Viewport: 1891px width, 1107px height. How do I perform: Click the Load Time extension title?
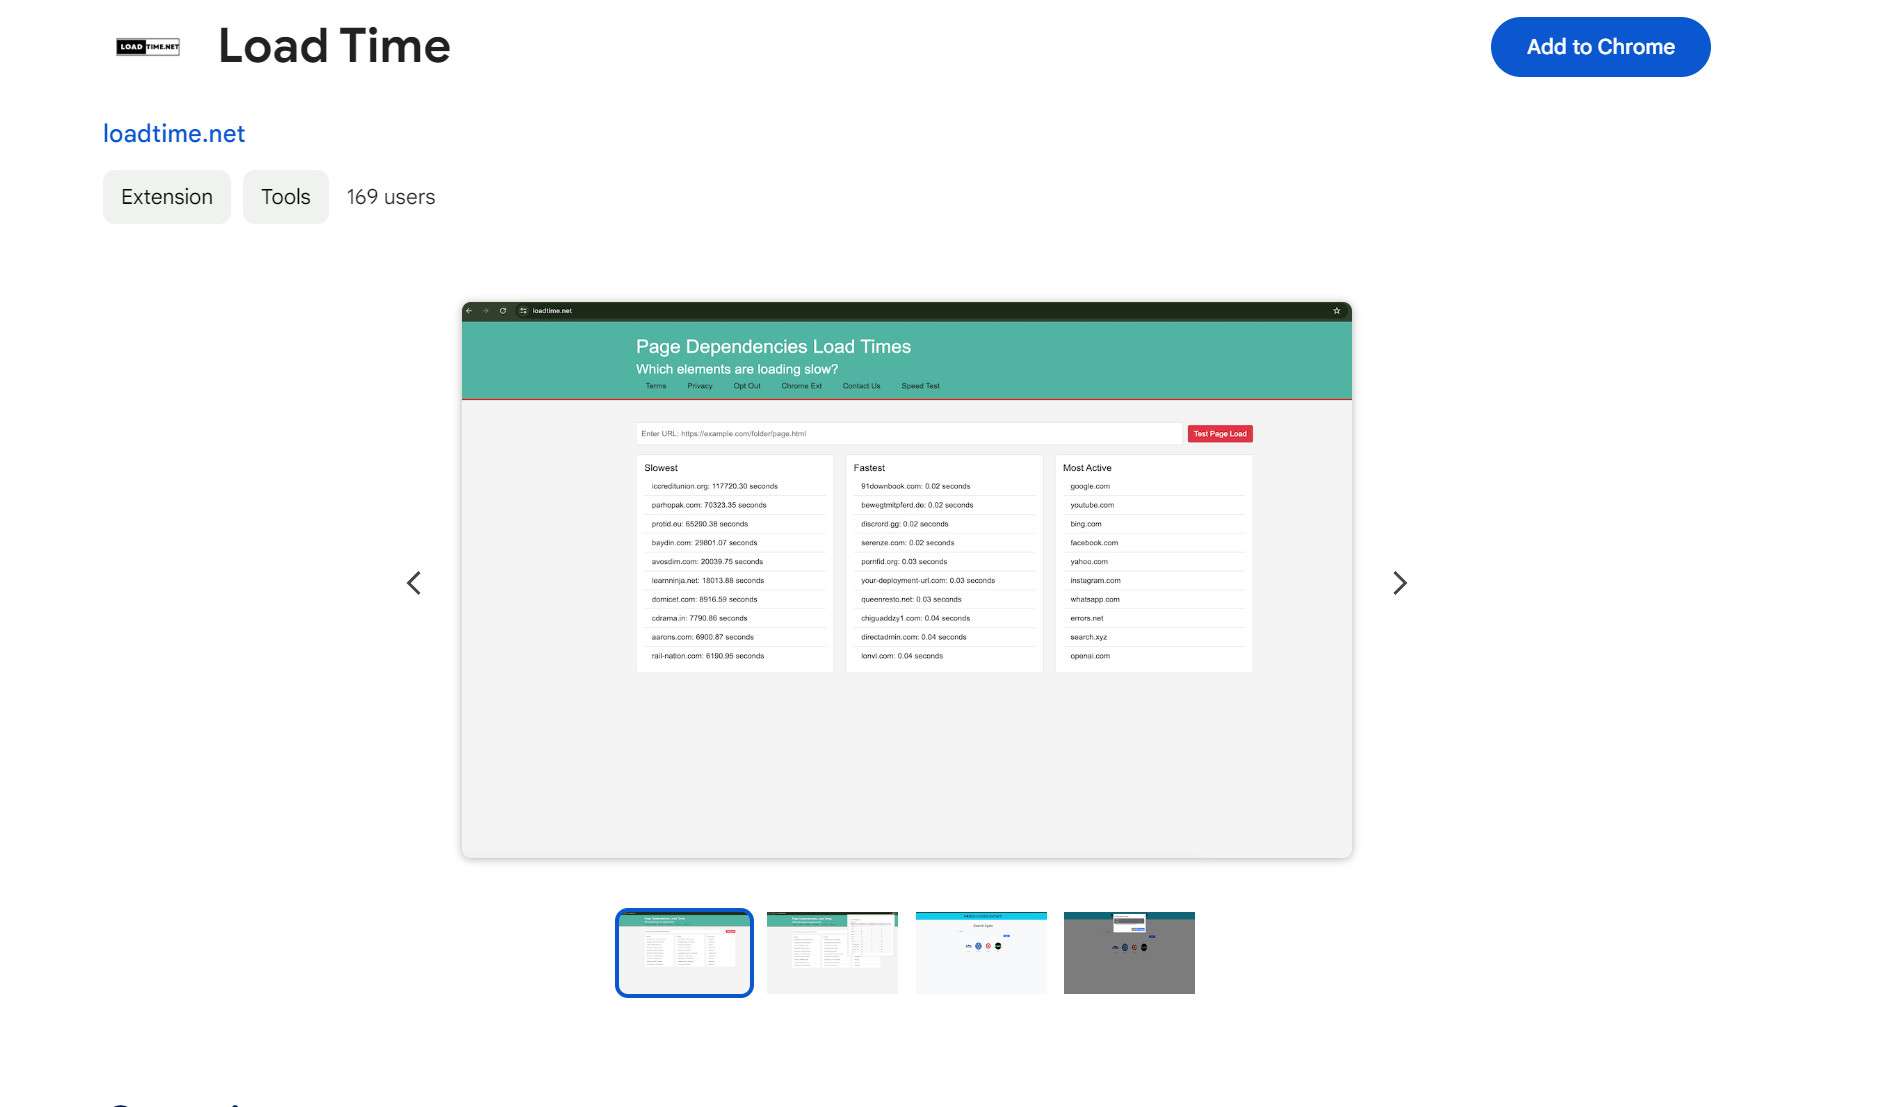tap(334, 46)
